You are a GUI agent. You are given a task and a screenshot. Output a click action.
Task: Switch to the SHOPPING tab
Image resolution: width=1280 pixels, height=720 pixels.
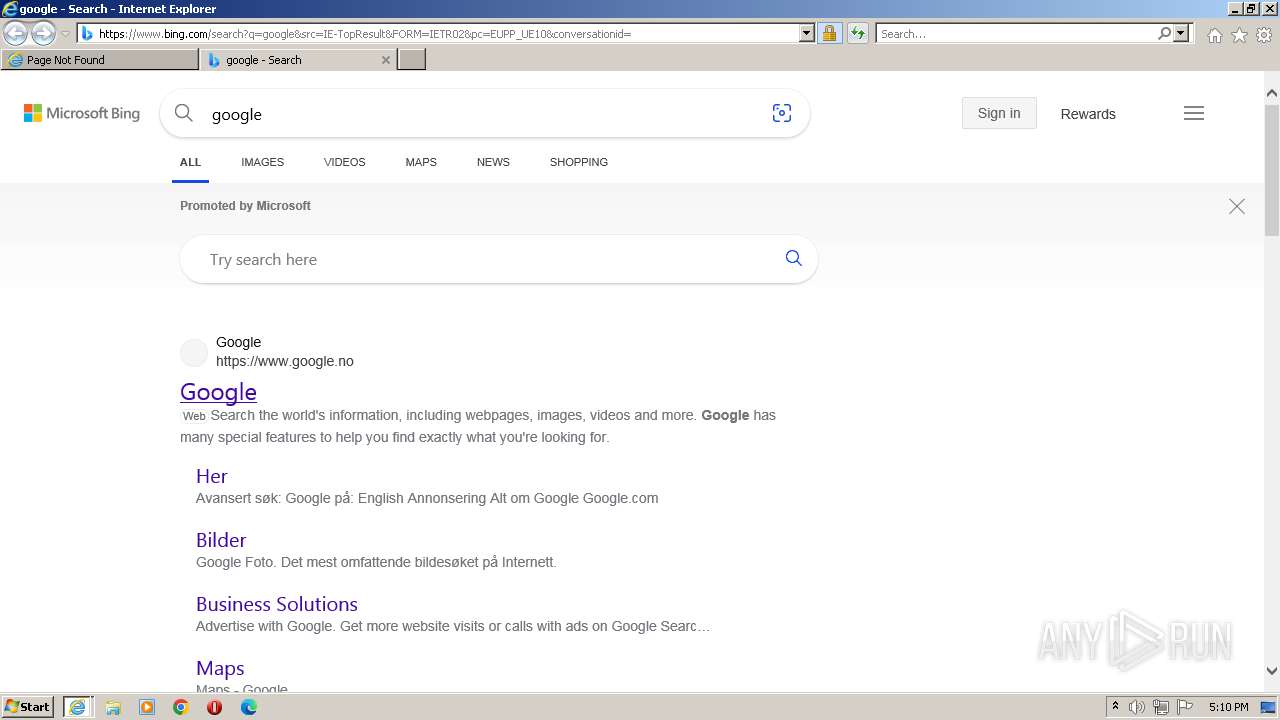(x=579, y=162)
